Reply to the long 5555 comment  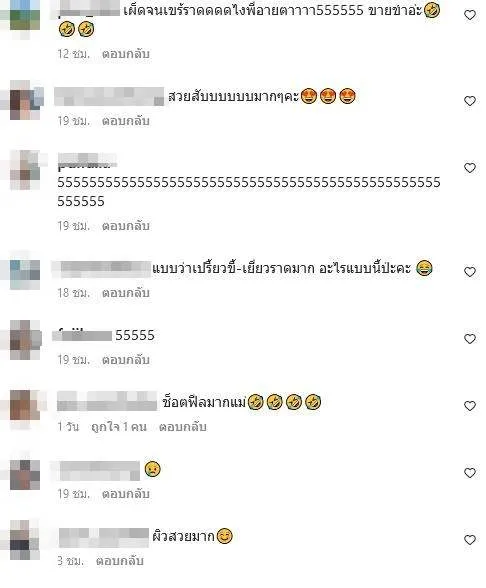(x=126, y=226)
